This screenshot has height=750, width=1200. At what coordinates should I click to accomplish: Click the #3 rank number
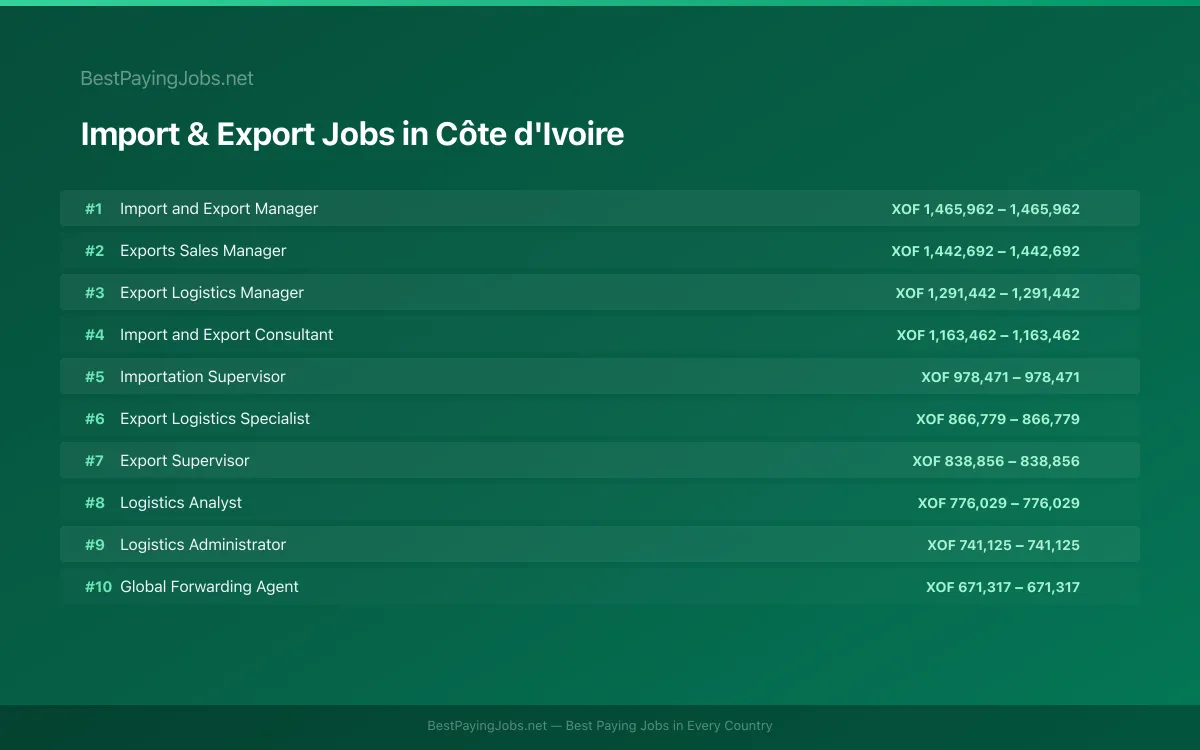click(x=94, y=293)
